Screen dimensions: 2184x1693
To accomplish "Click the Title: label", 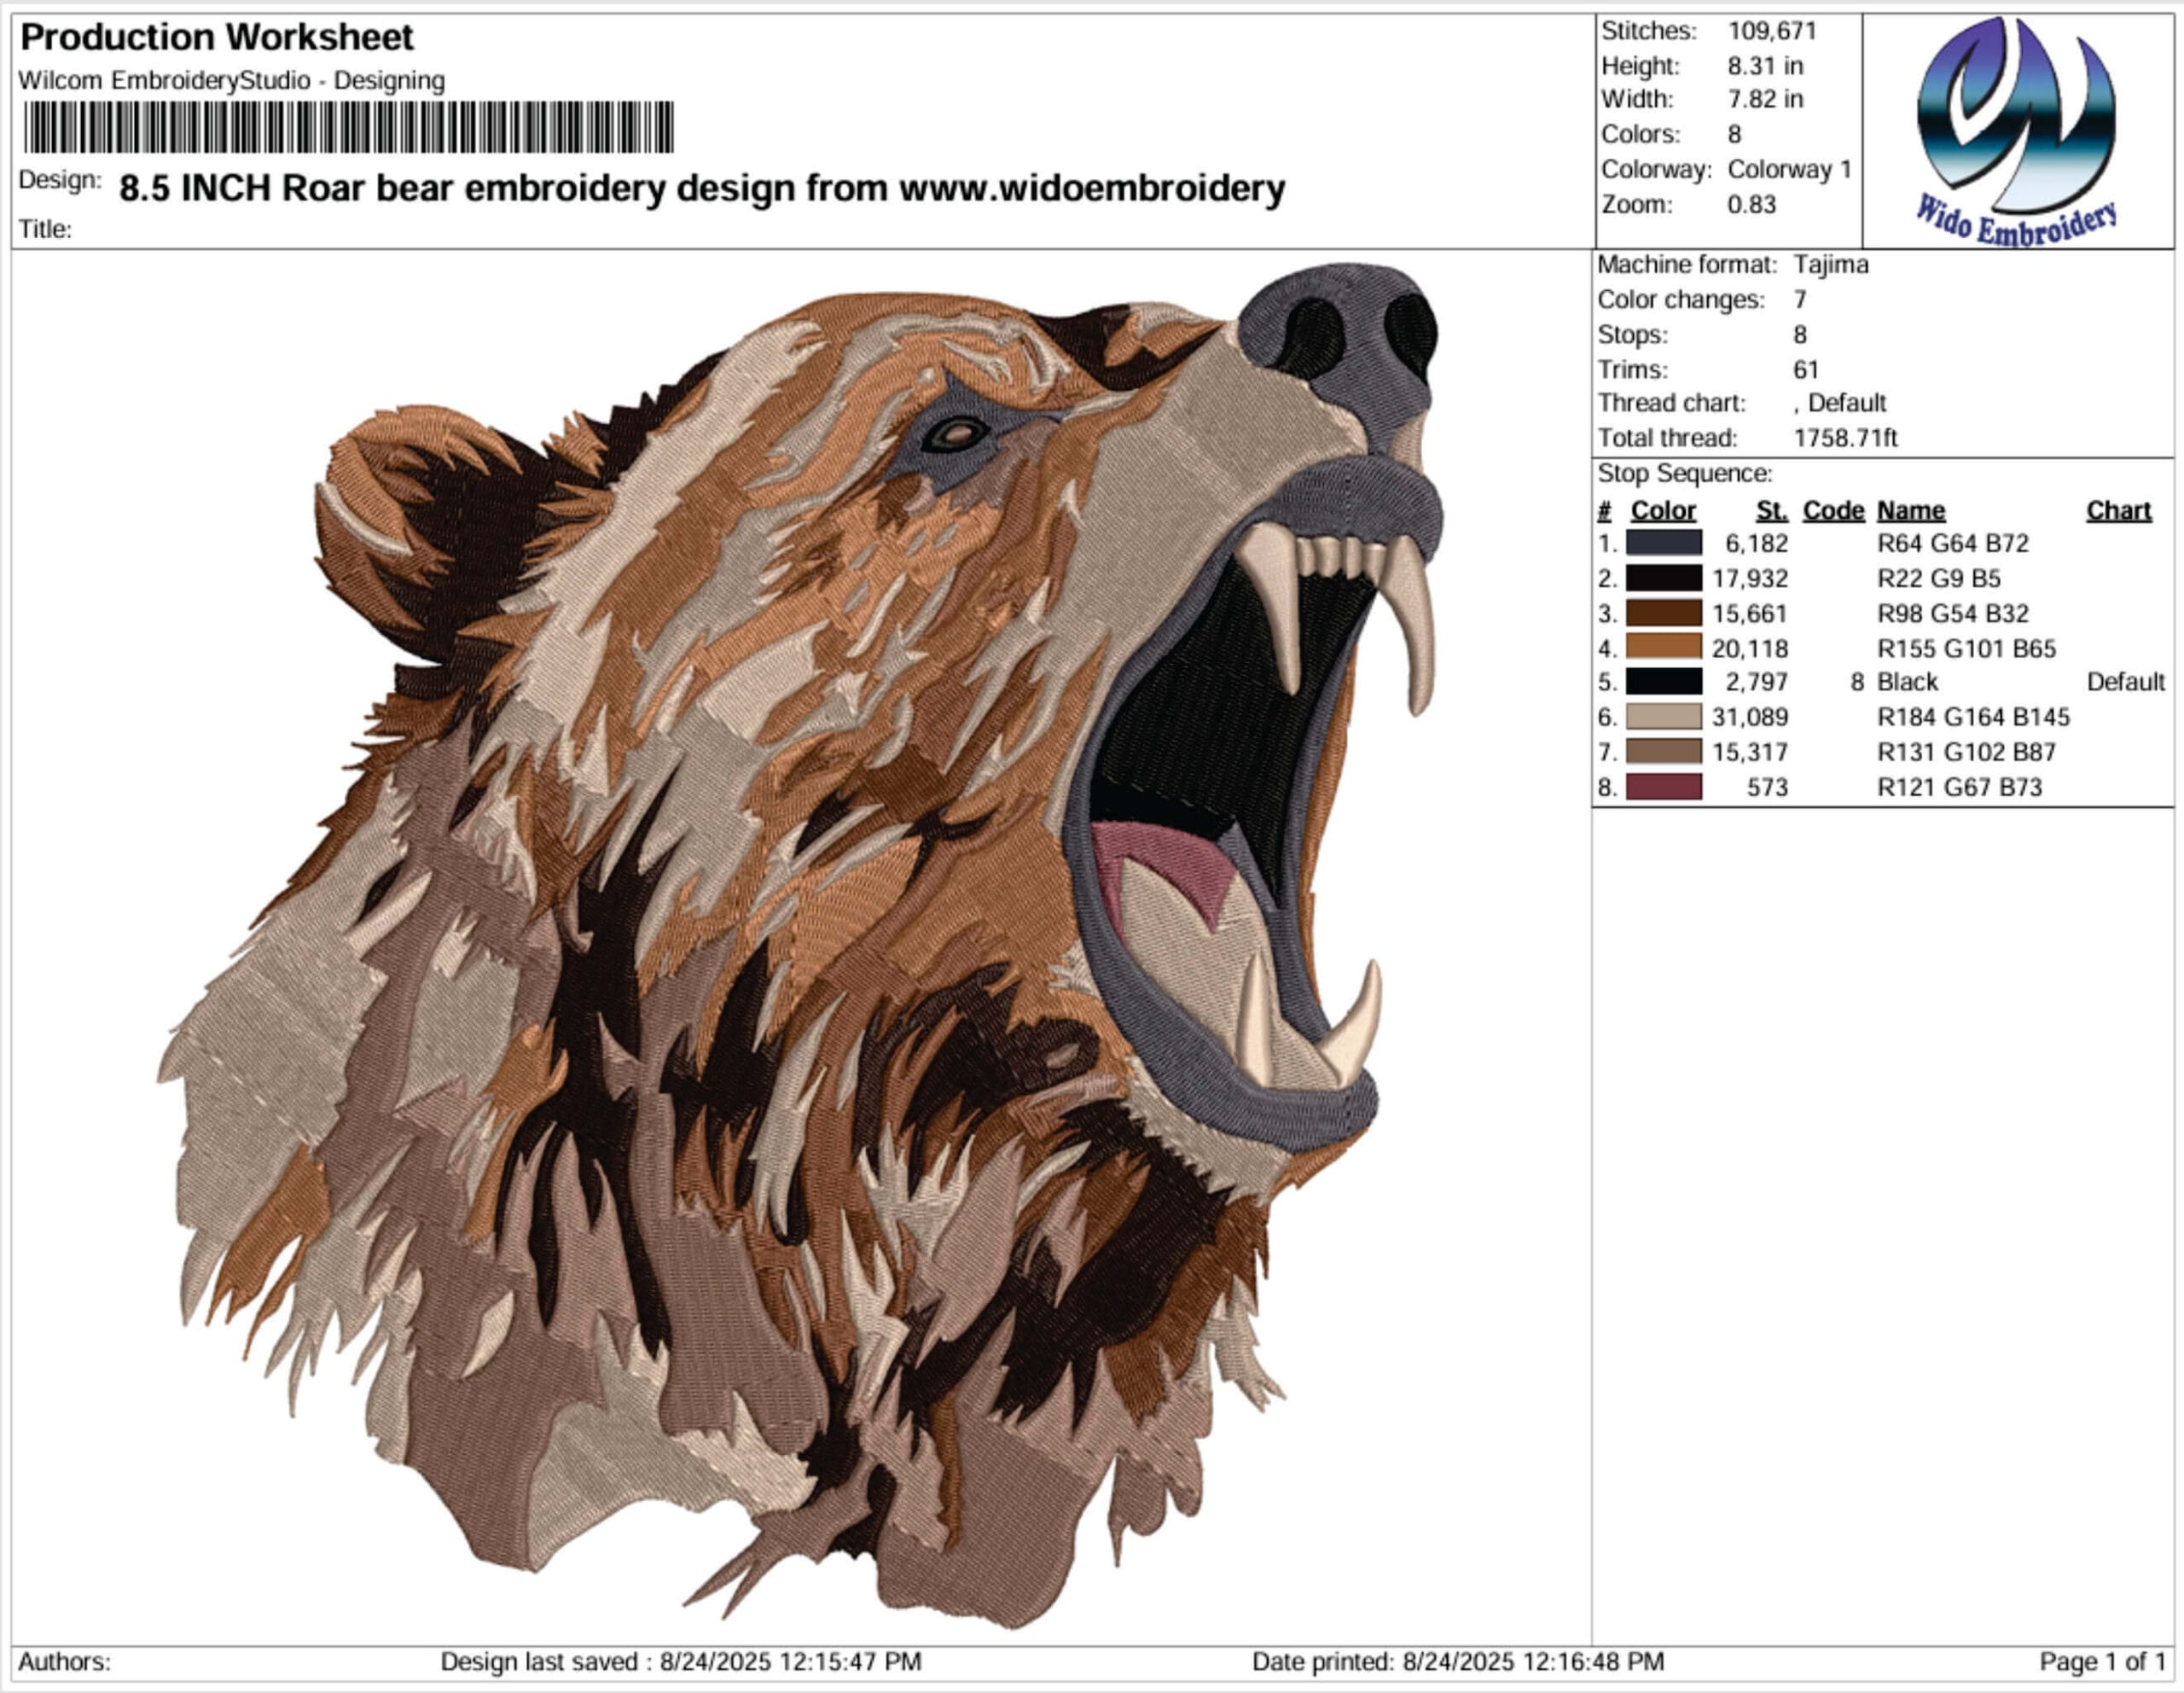I will pyautogui.click(x=45, y=230).
